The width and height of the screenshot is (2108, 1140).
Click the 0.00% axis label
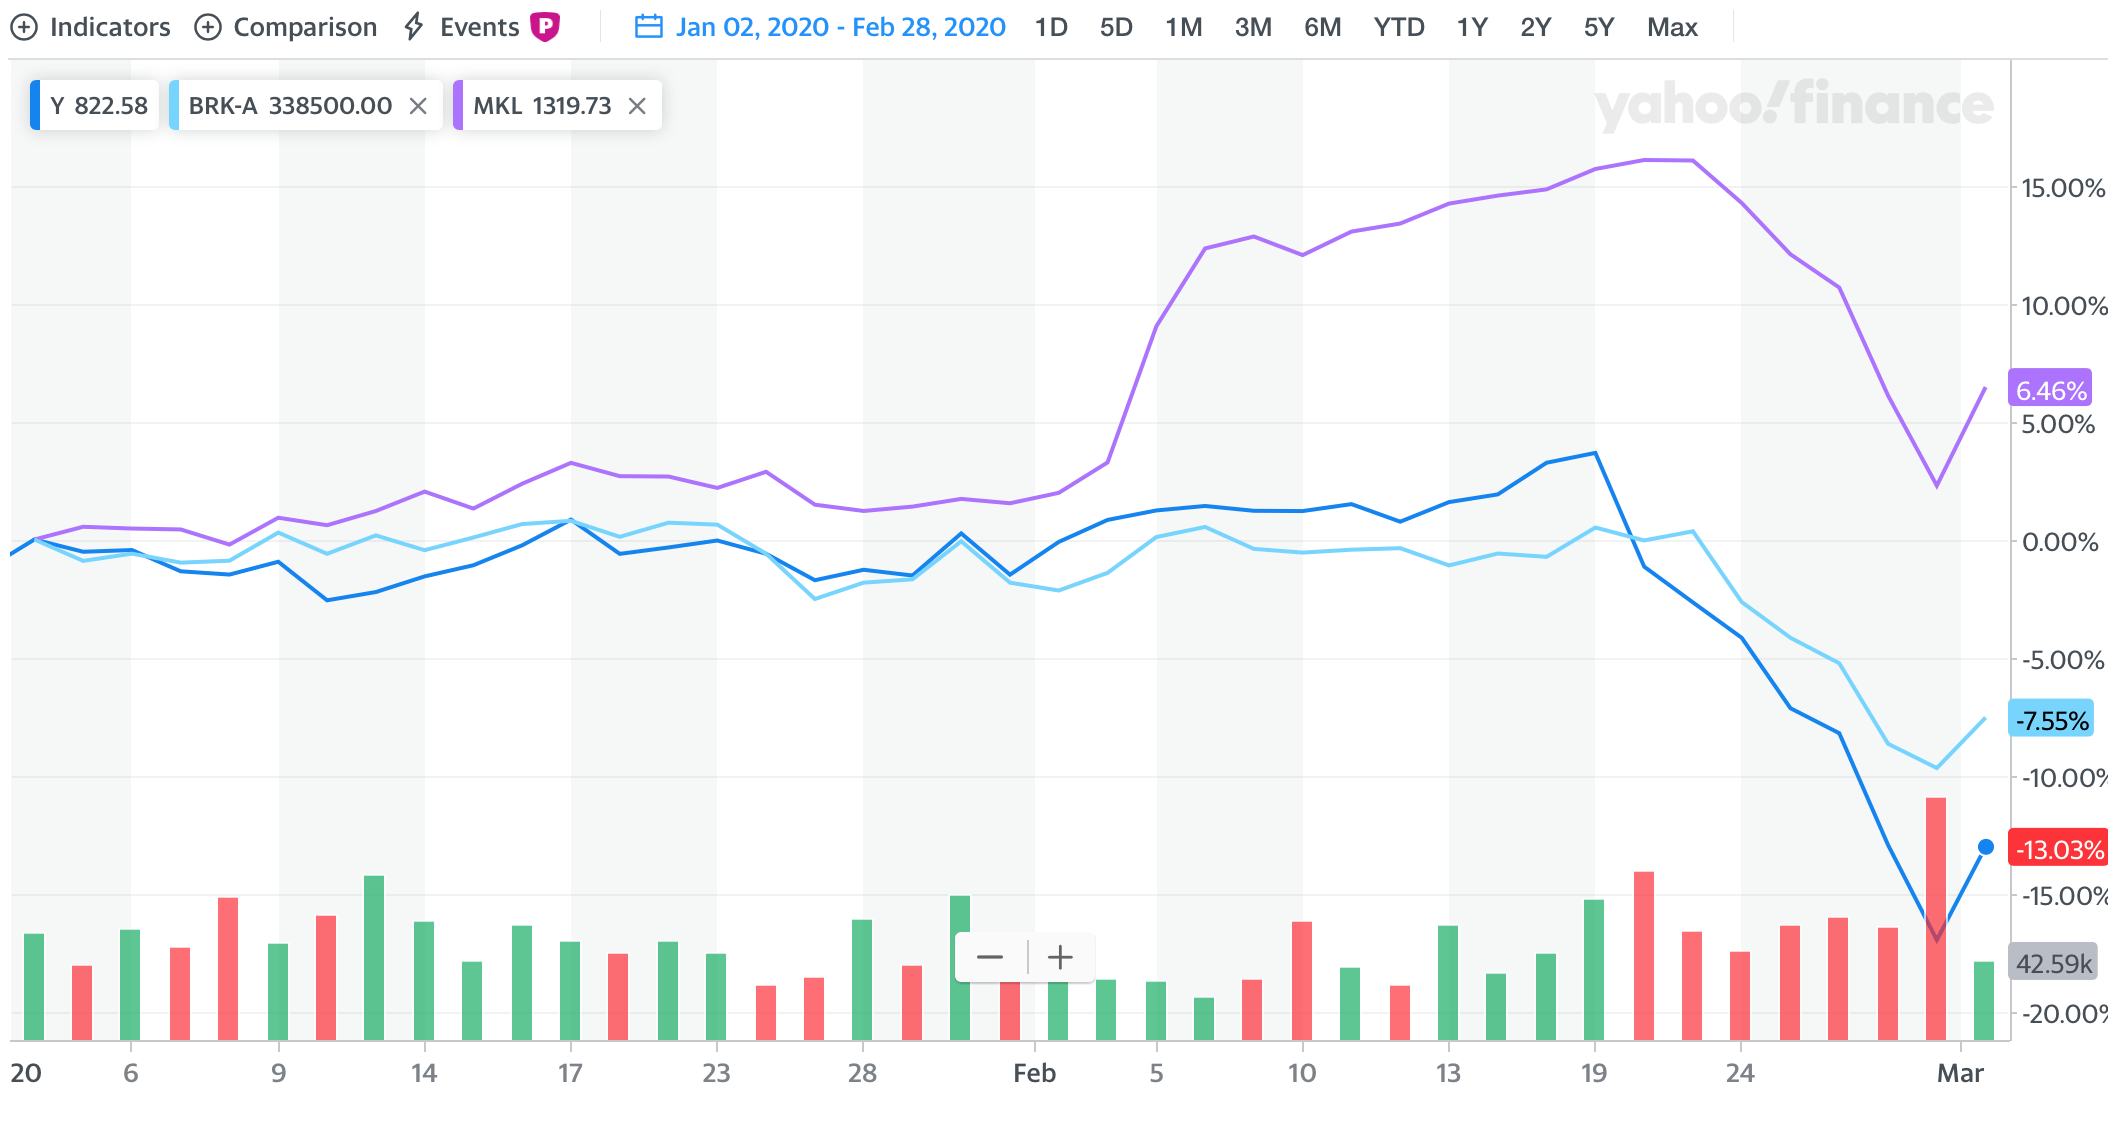(2059, 542)
